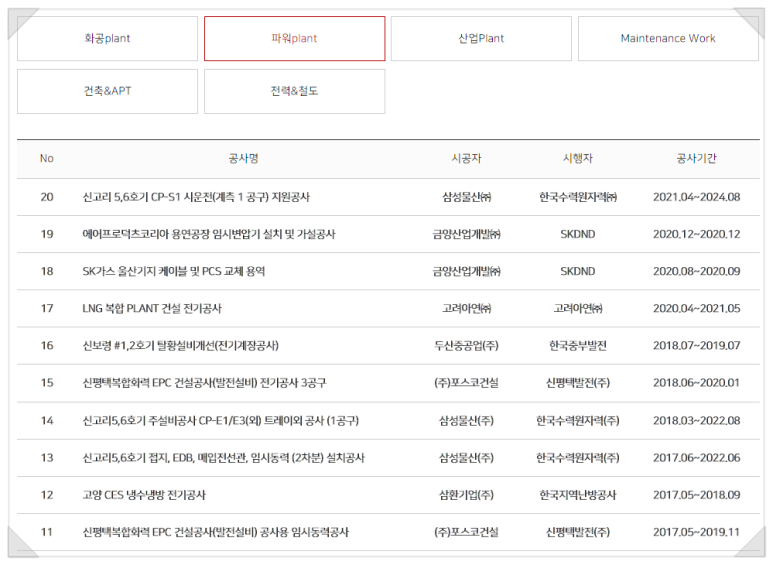Click period 2020.04~2021.05

(697, 309)
